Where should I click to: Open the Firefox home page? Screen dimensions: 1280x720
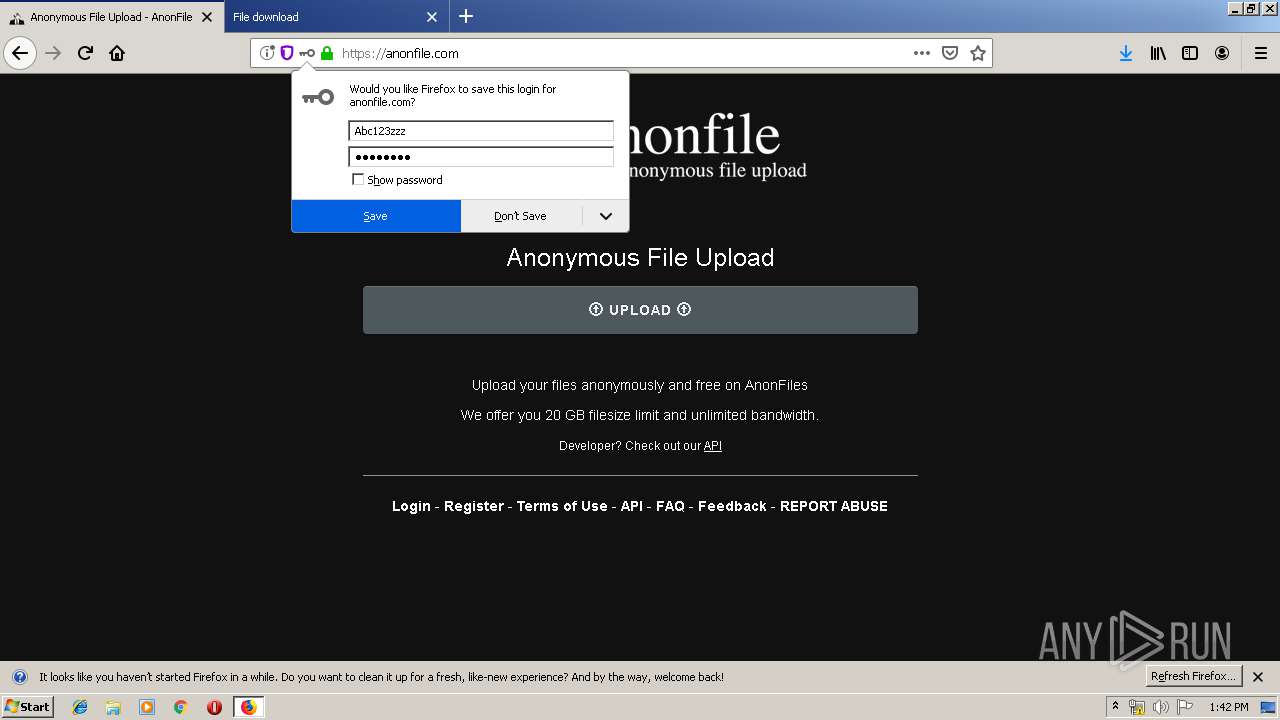point(117,53)
